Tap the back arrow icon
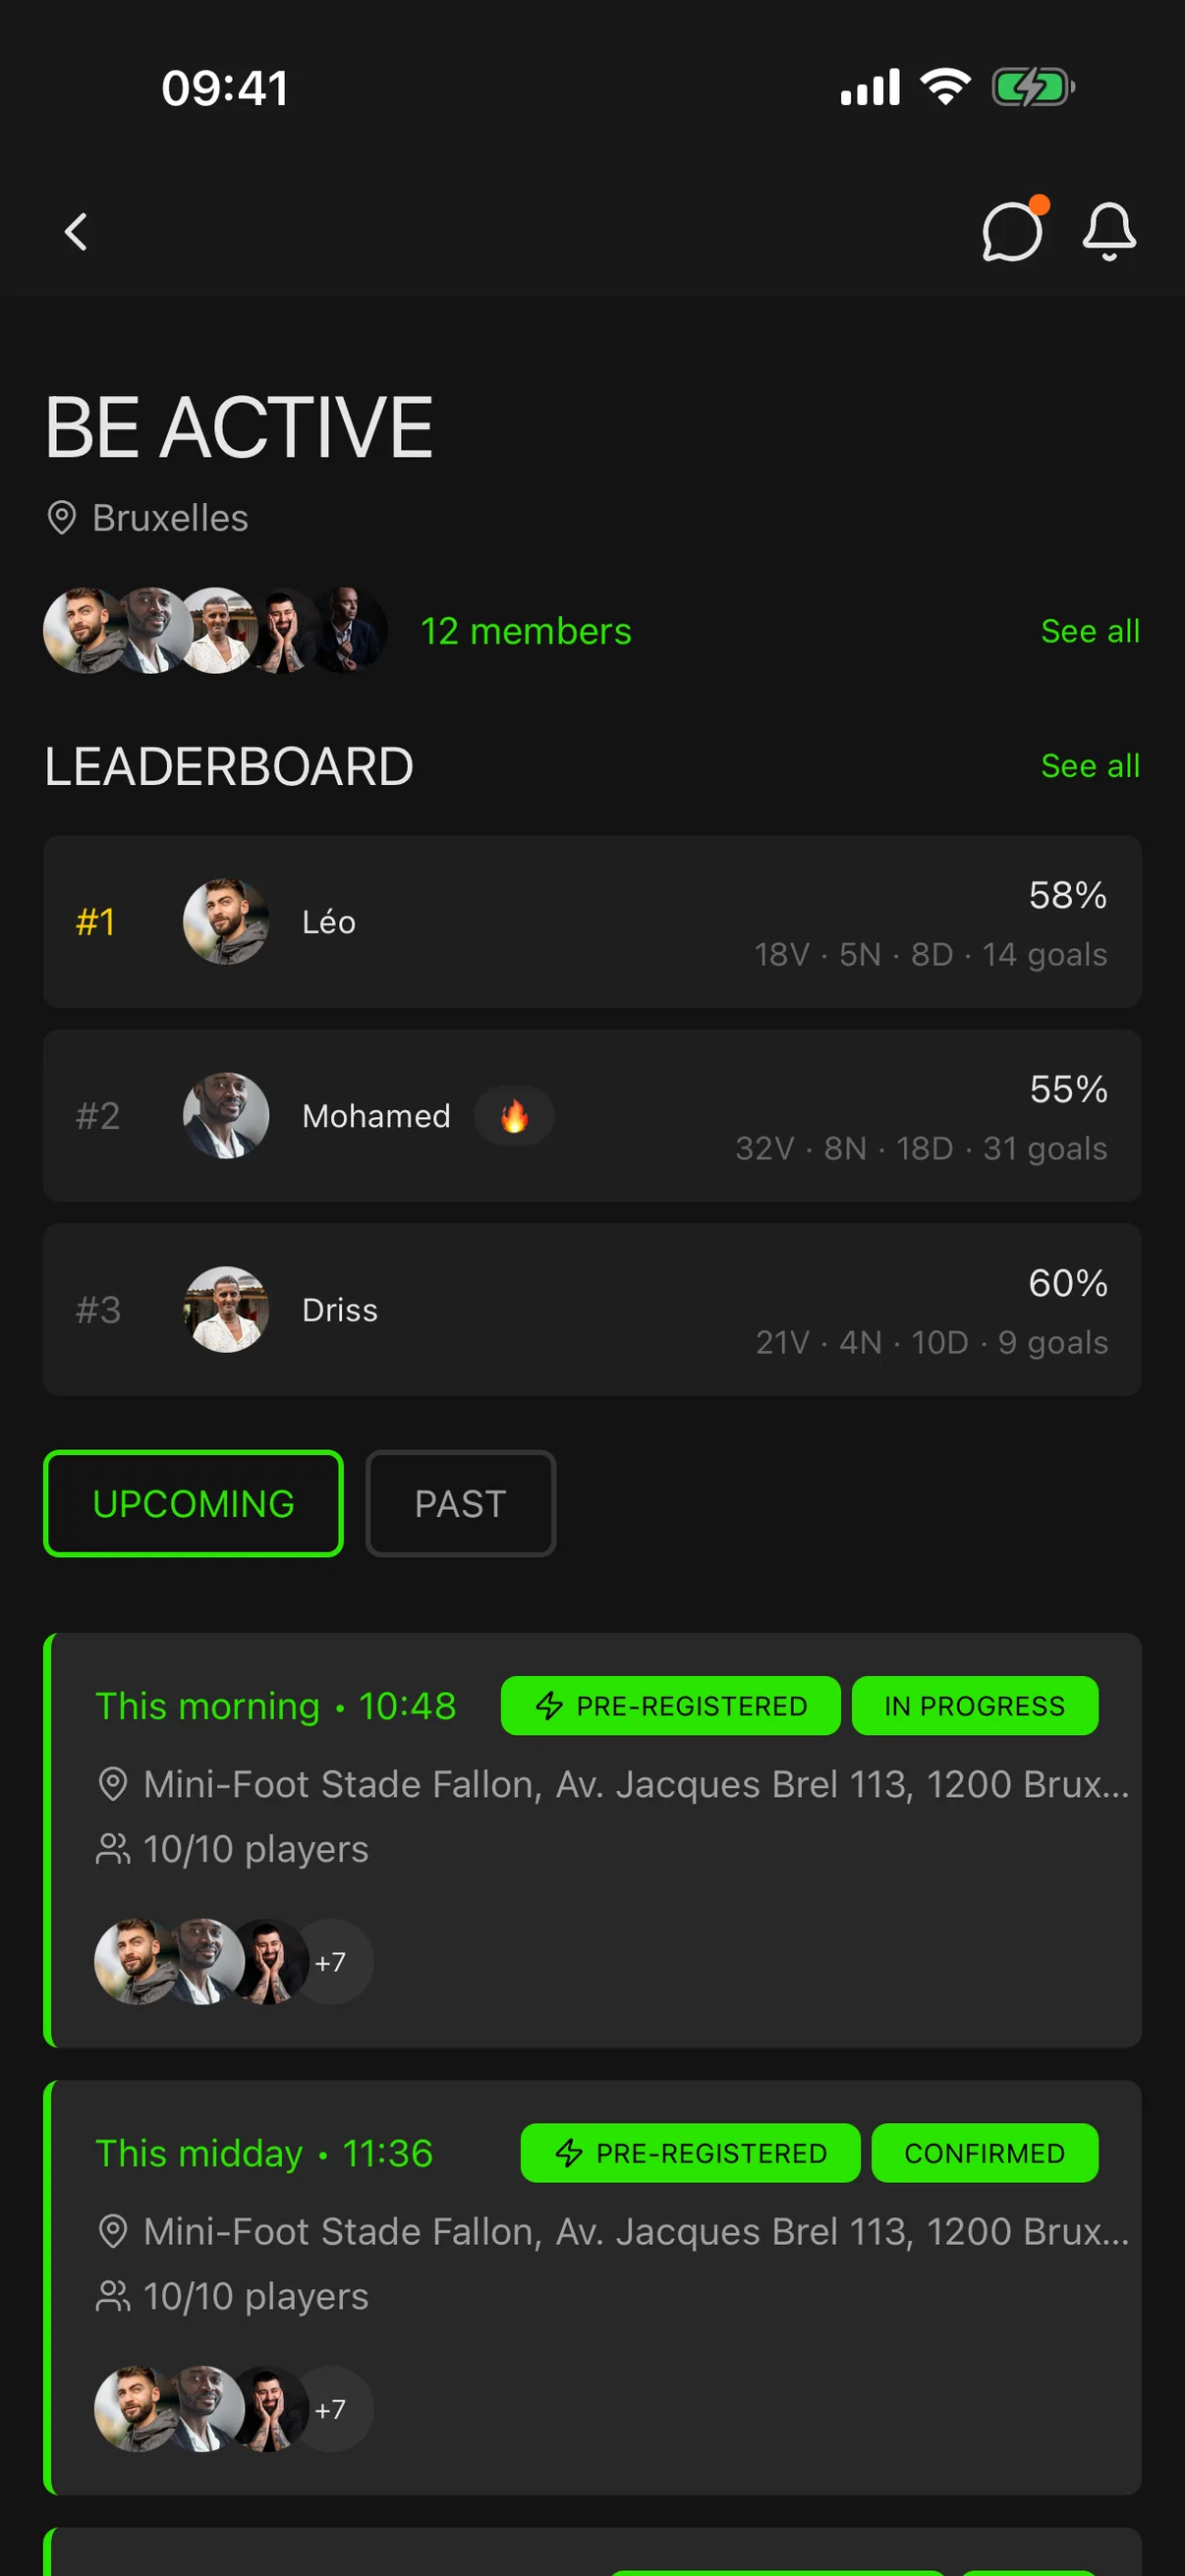Screen dimensions: 1185x2576 [x=76, y=232]
